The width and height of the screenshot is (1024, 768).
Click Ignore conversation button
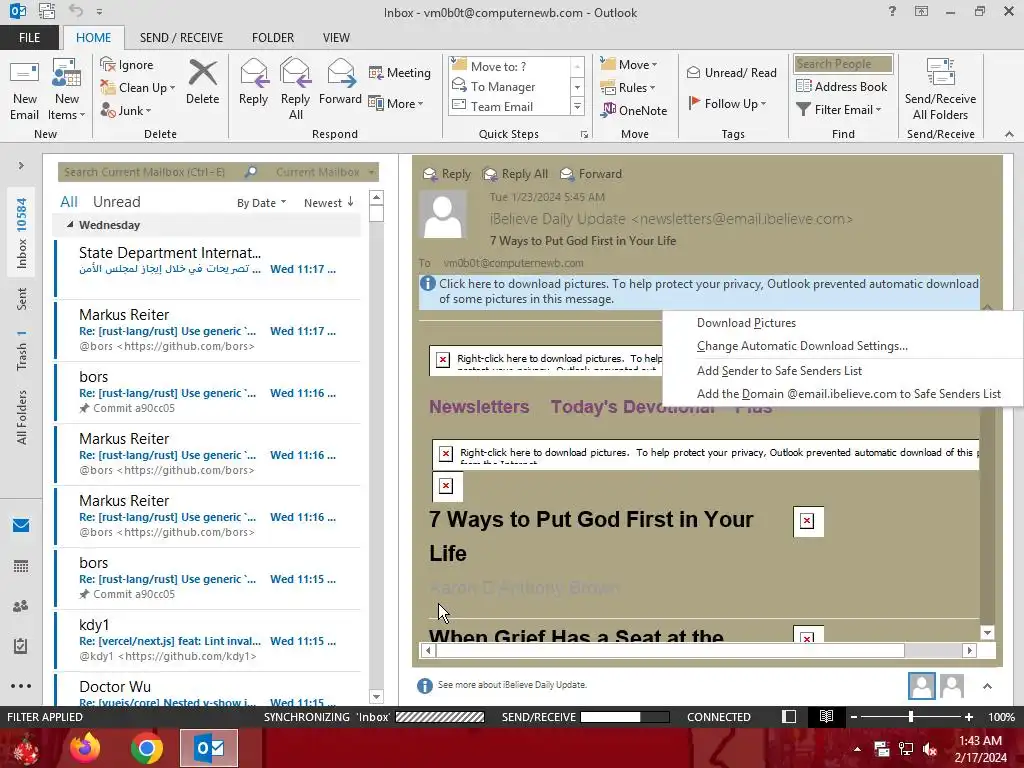tap(127, 65)
